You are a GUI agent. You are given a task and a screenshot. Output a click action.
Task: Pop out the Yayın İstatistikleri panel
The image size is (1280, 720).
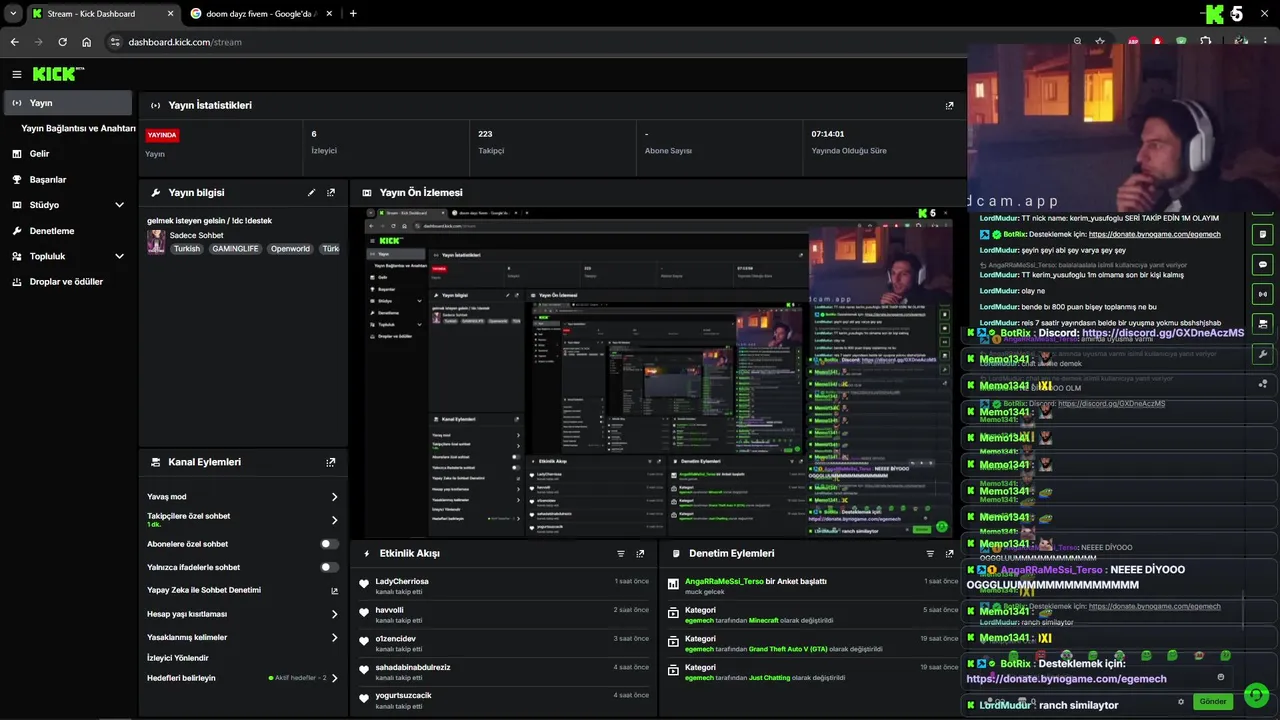(949, 105)
